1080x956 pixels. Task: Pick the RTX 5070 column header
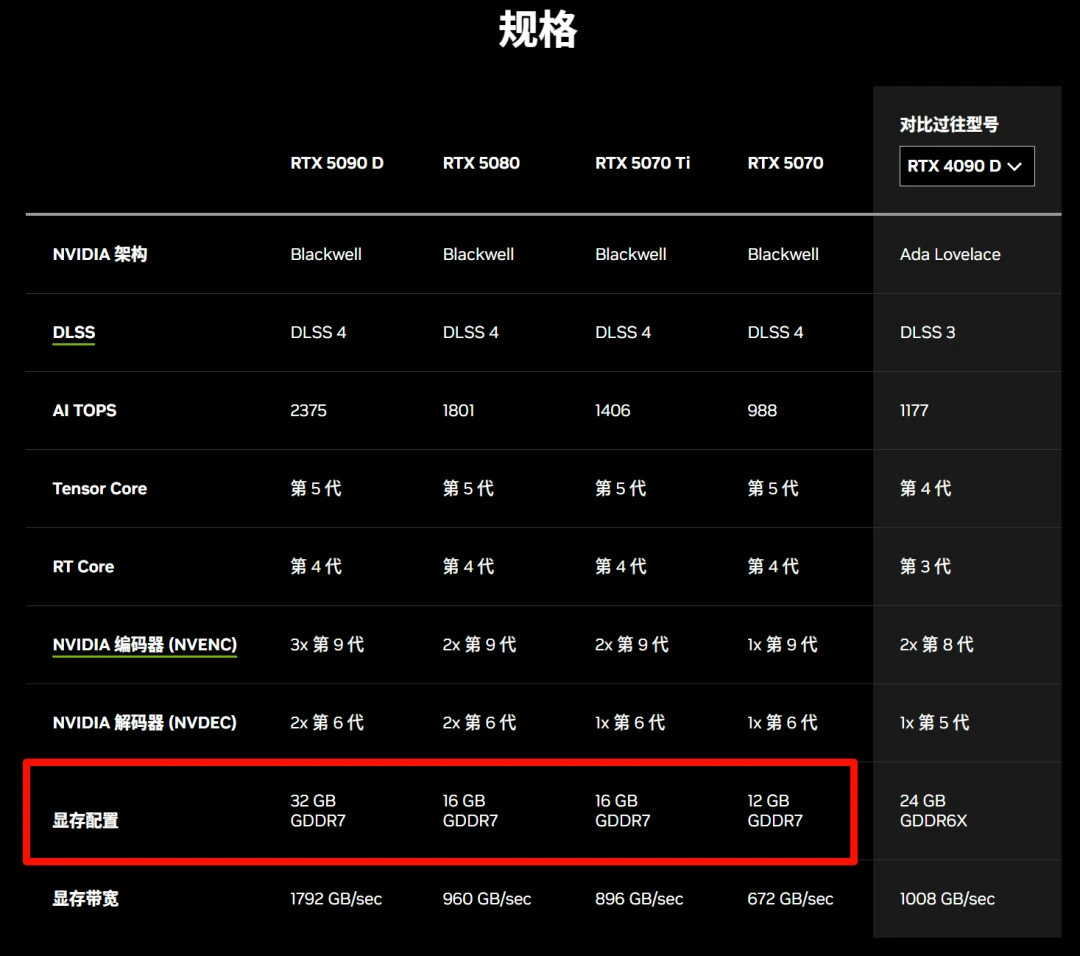pos(785,163)
